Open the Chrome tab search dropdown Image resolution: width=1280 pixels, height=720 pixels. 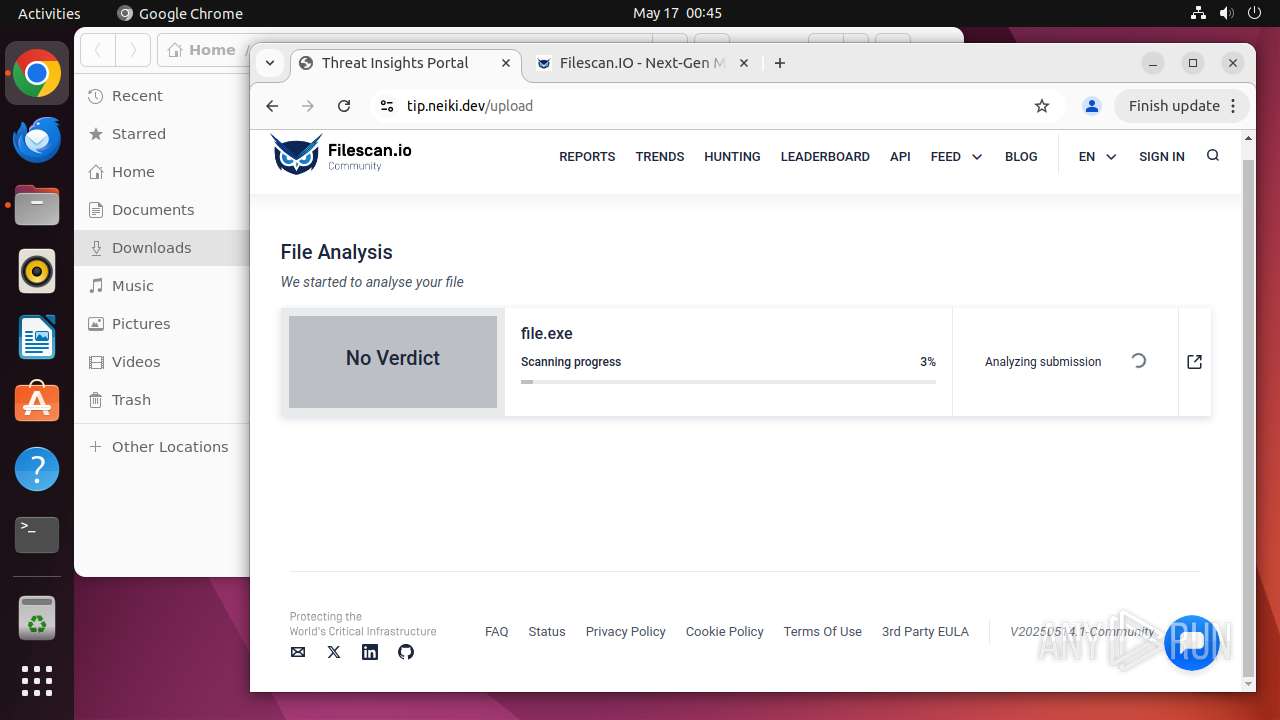(270, 63)
